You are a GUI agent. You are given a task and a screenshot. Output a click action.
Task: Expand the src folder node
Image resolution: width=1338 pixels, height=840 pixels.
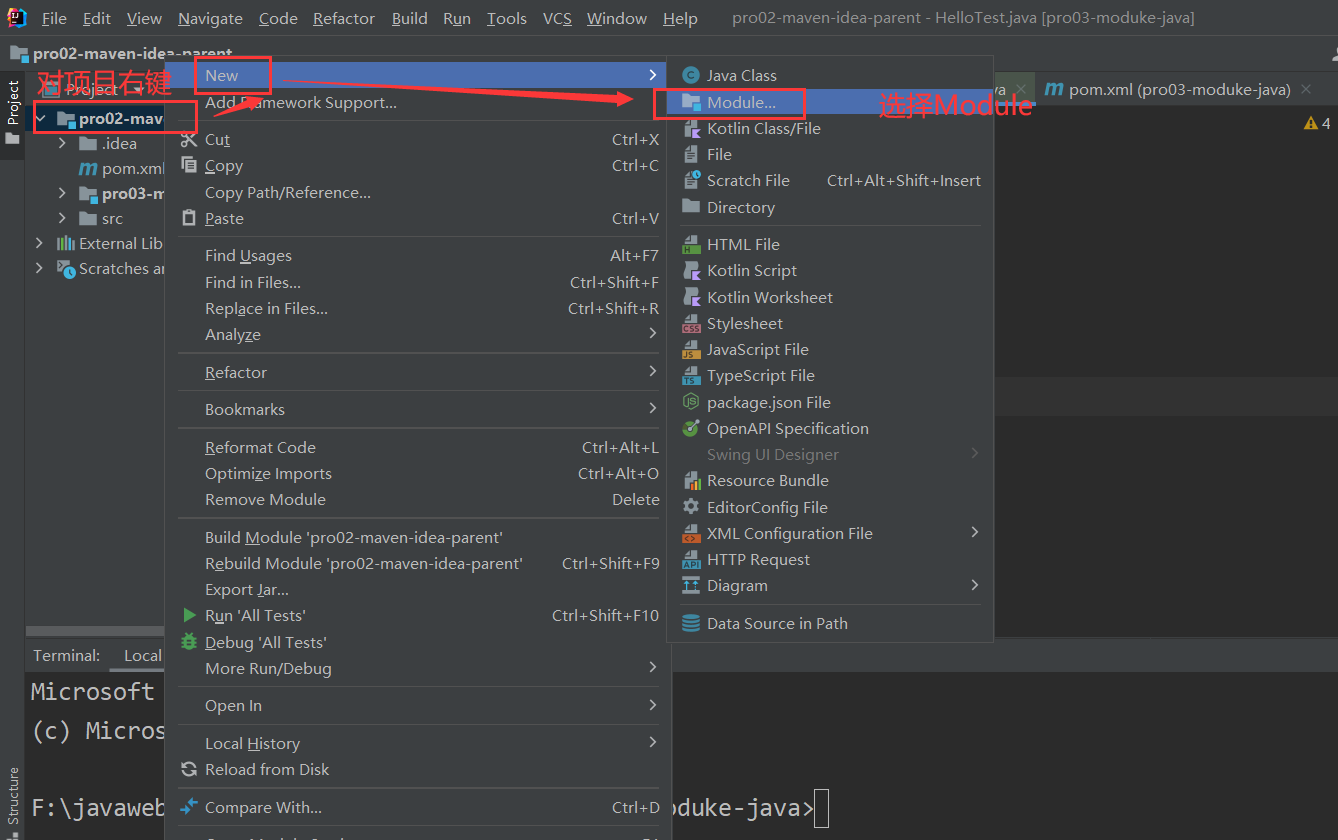point(63,218)
